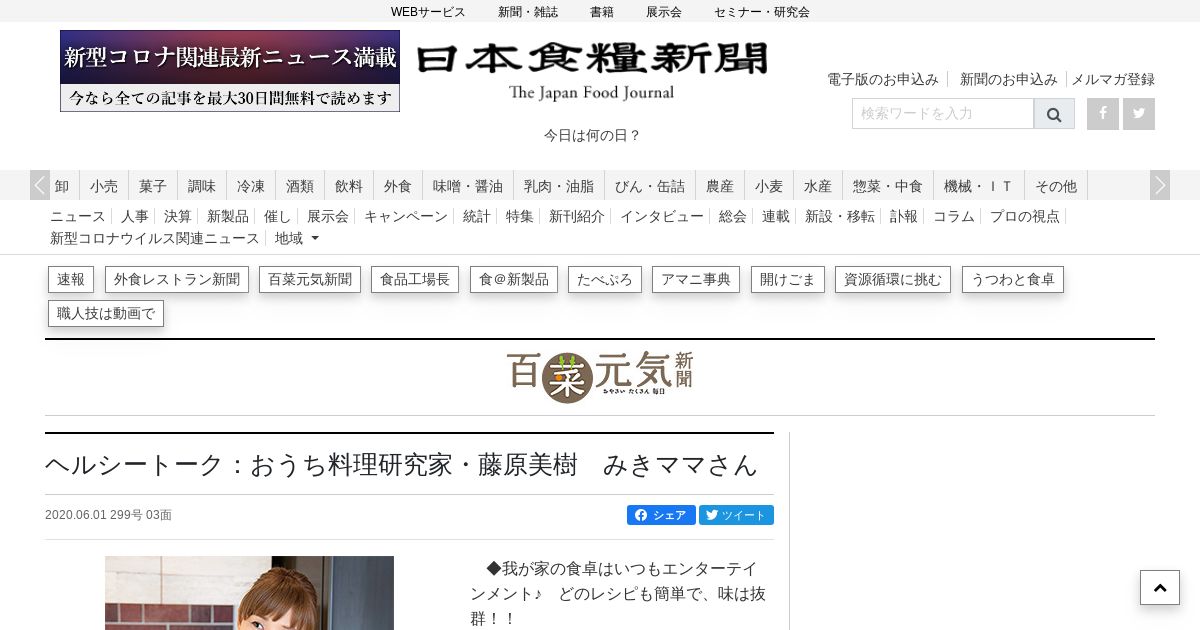Click the 百菜元気新聞 tag button
This screenshot has height=630, width=1200.
pyautogui.click(x=310, y=280)
